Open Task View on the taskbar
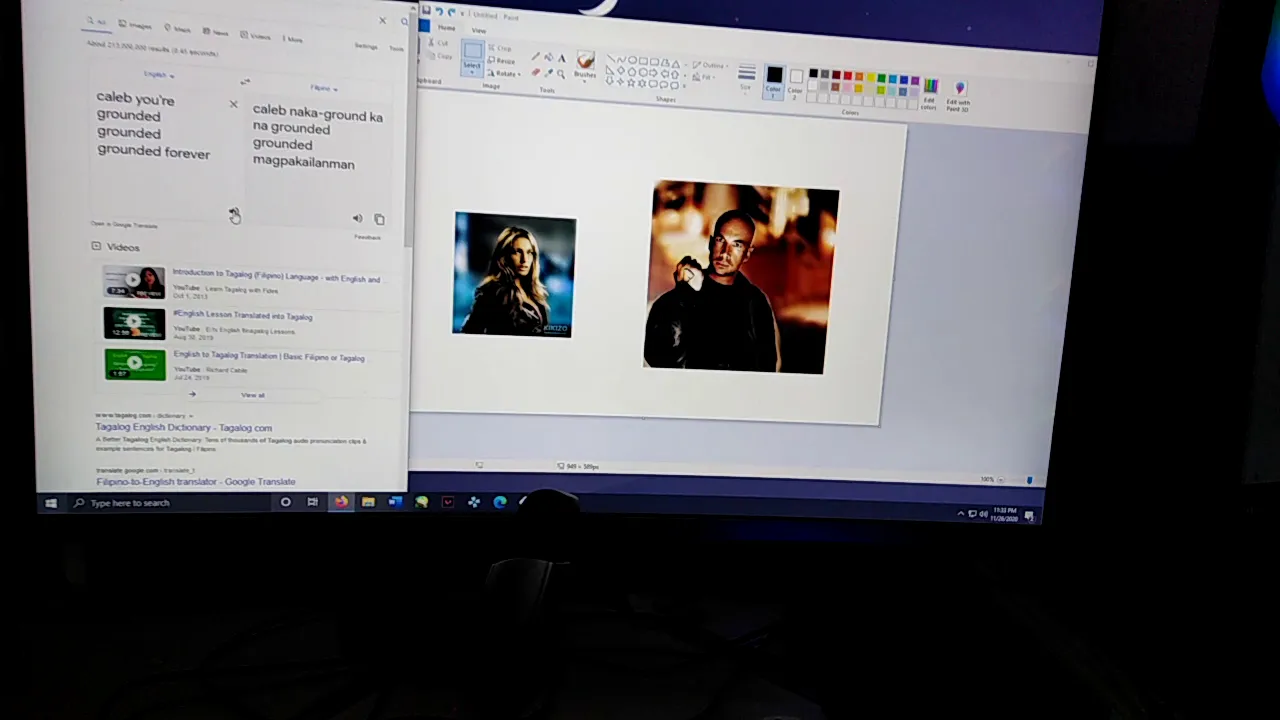The image size is (1280, 720). click(312, 502)
